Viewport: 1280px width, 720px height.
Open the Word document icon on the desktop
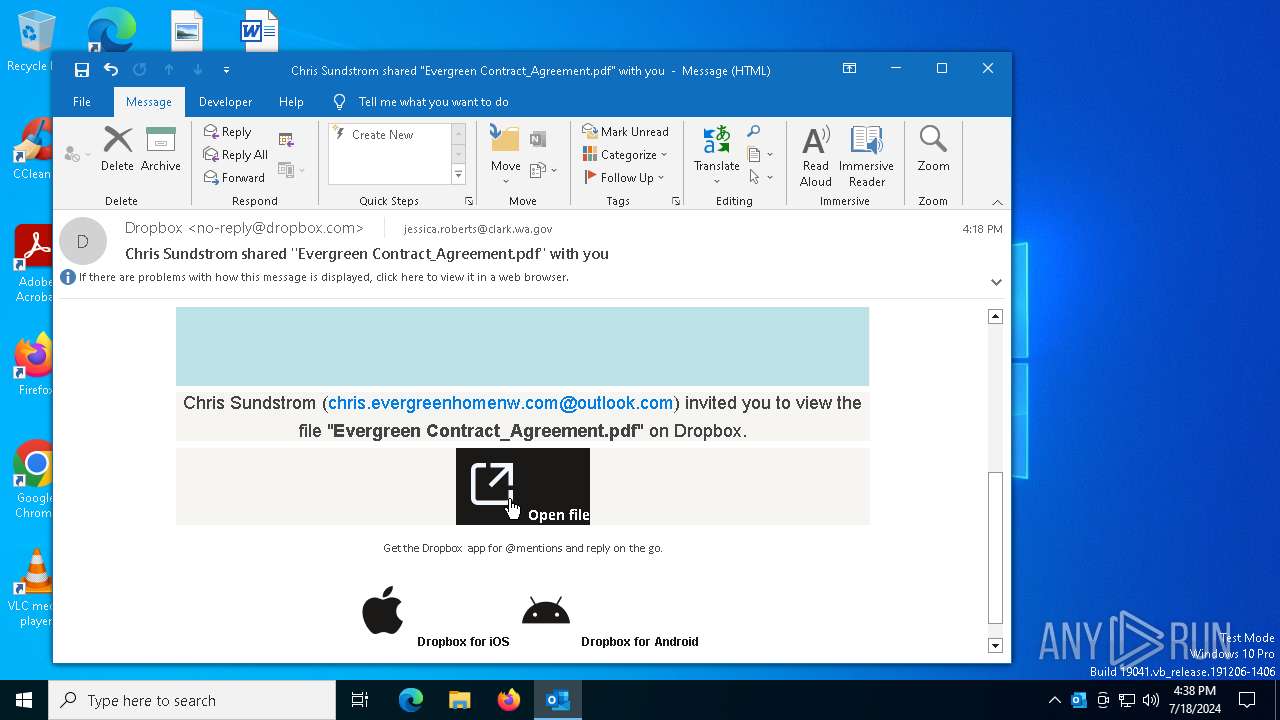pos(259,30)
